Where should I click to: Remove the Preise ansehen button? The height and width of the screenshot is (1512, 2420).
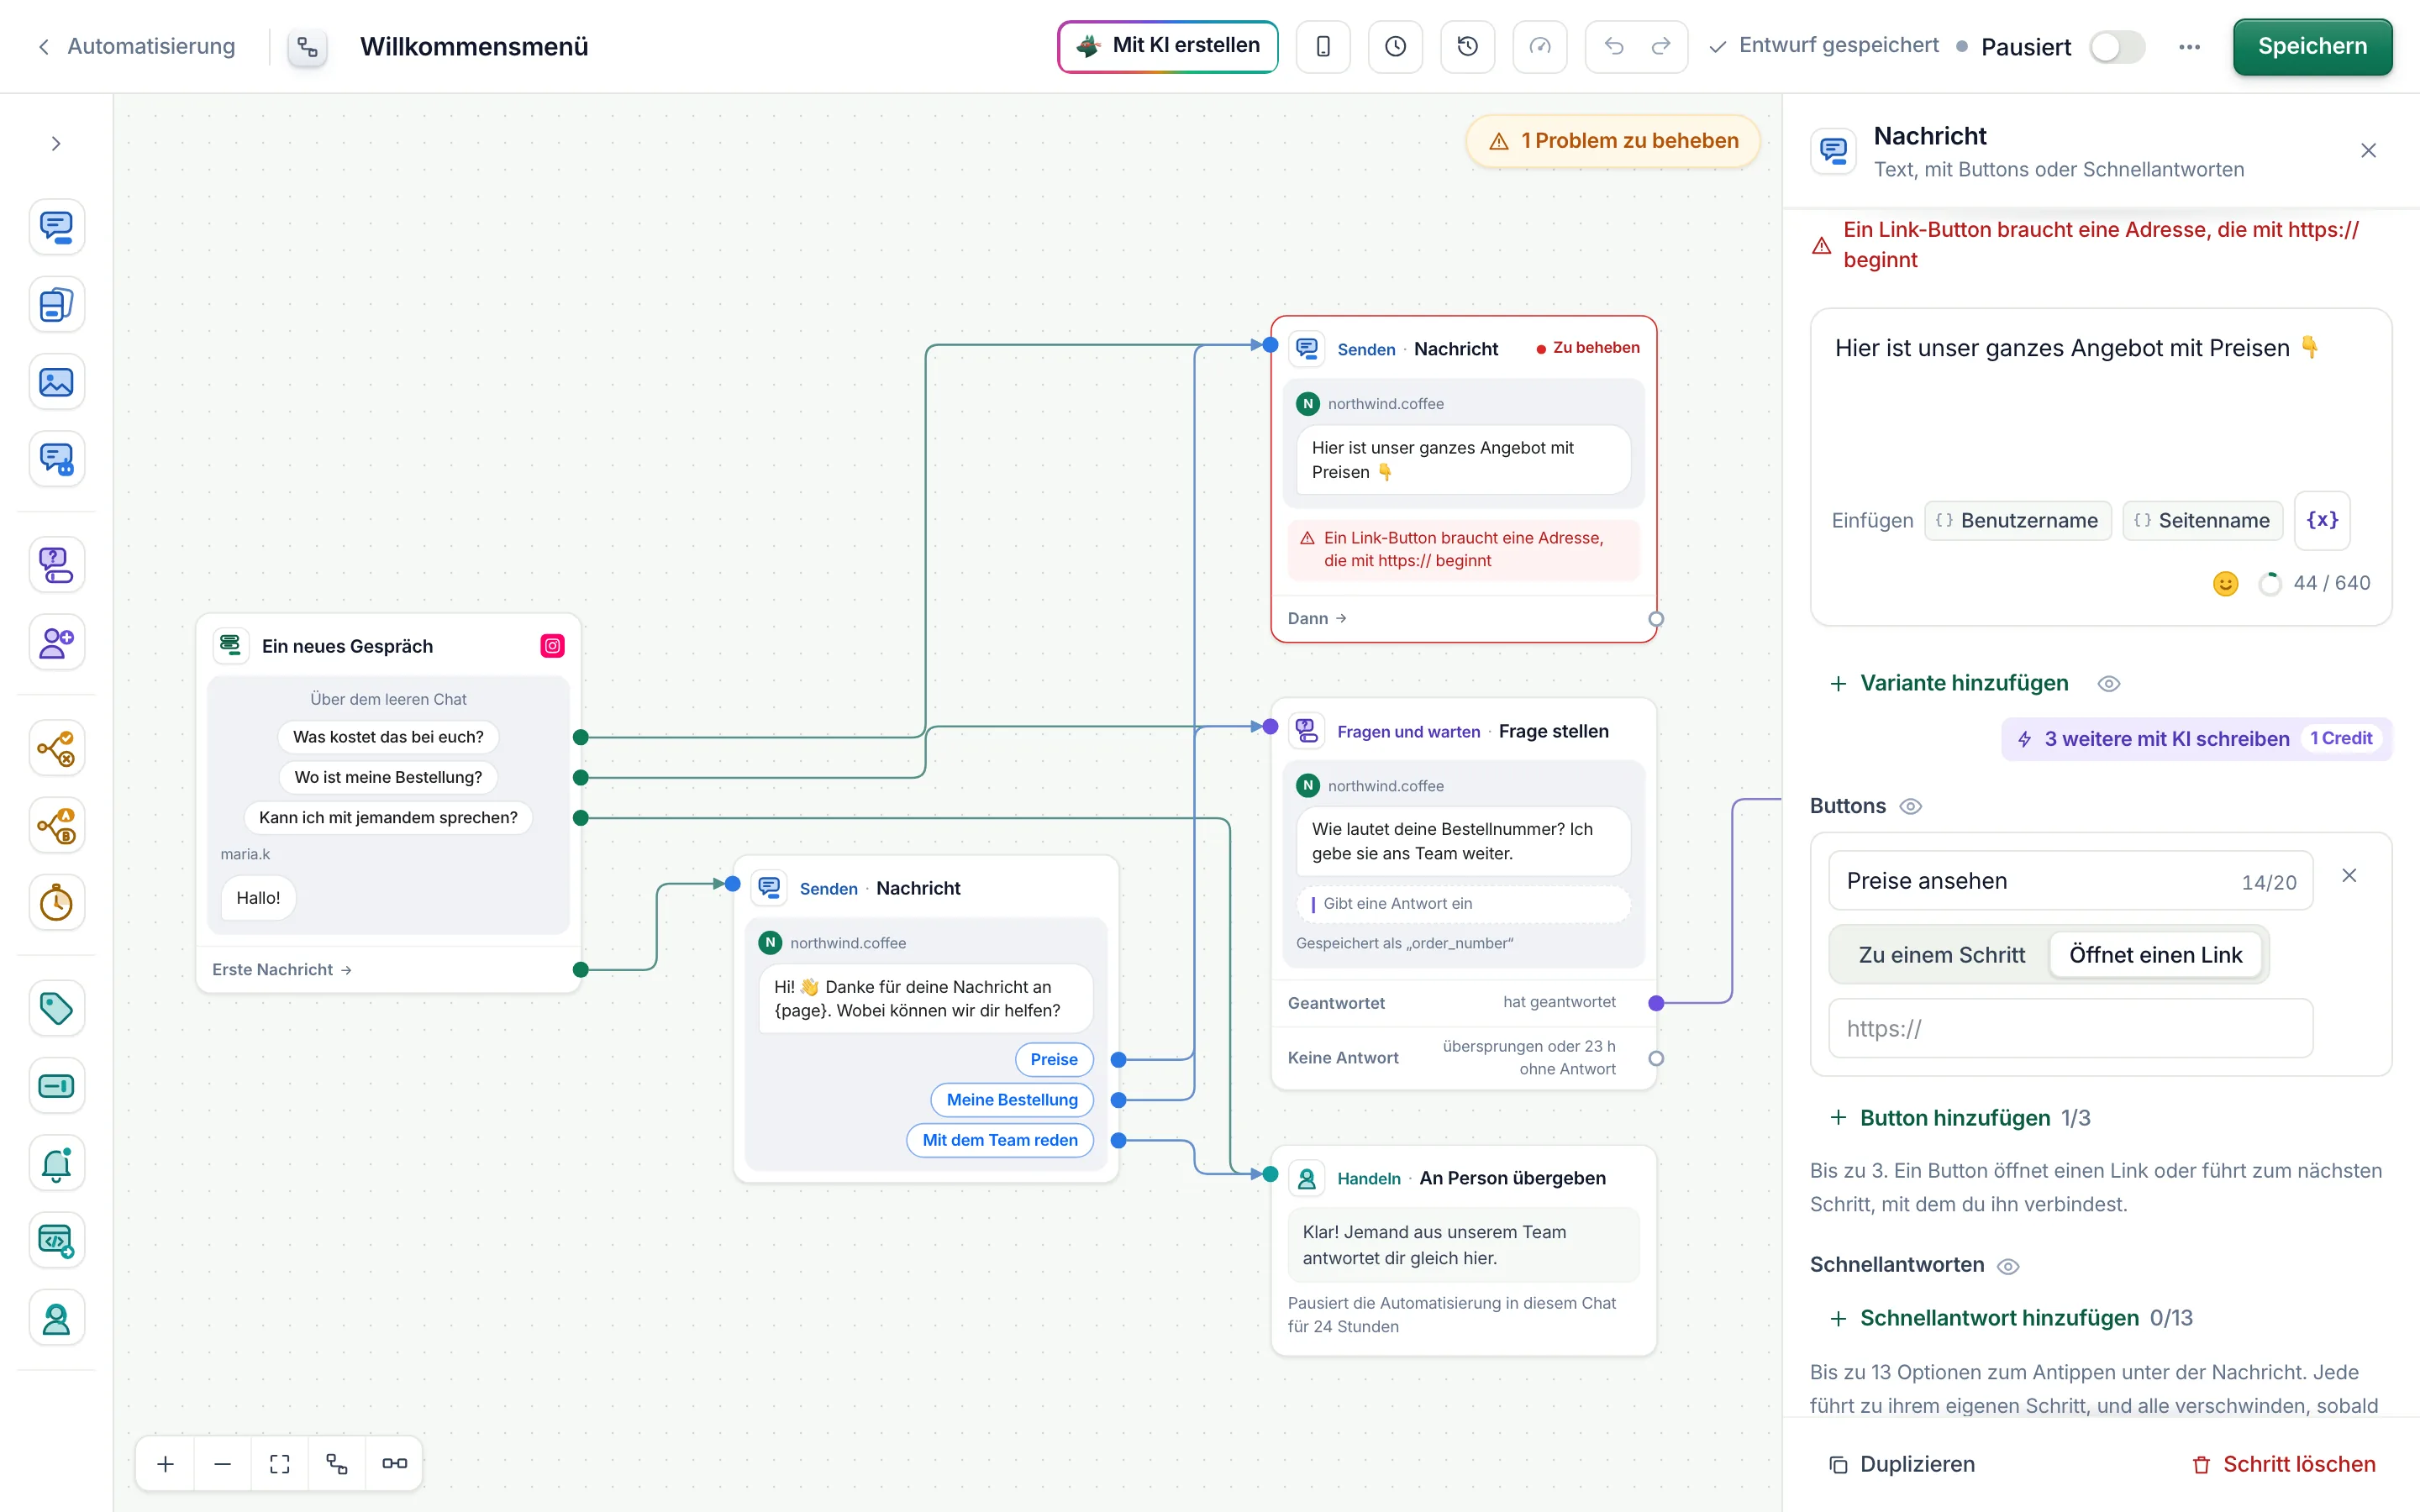2349,876
